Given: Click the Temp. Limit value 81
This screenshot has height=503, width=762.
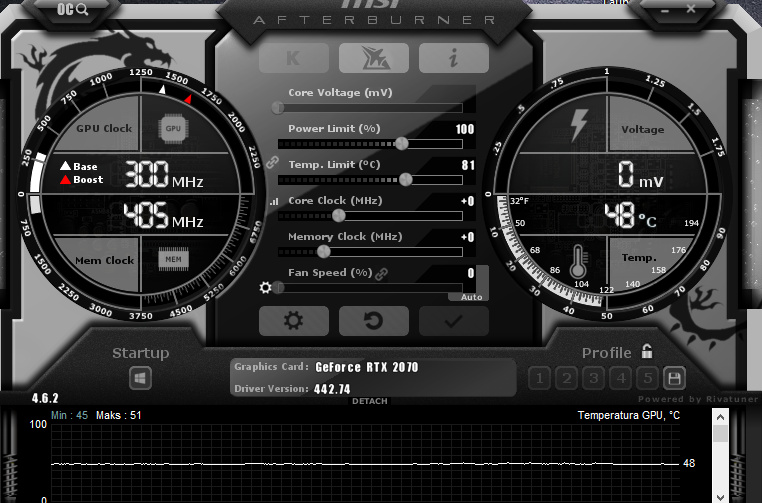Looking at the screenshot, I should pyautogui.click(x=468, y=165).
